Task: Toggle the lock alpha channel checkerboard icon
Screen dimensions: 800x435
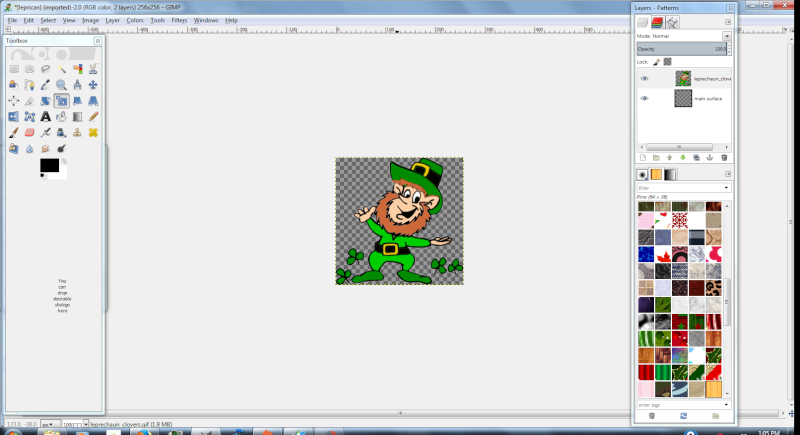Action: click(x=667, y=62)
